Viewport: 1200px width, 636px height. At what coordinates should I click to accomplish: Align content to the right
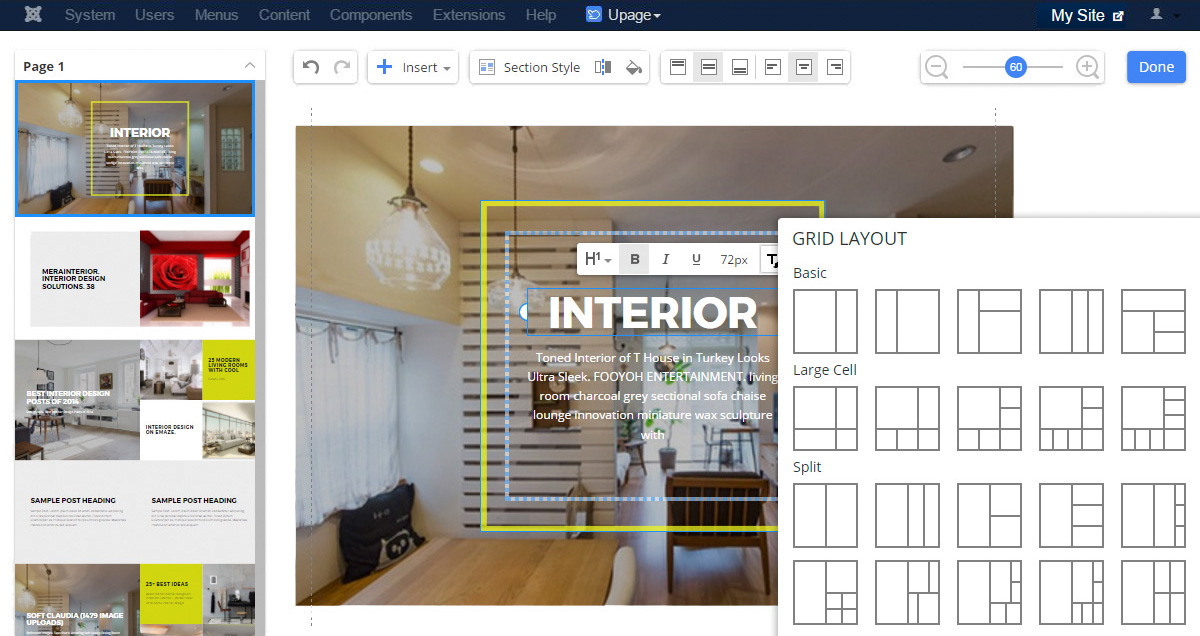click(x=834, y=67)
